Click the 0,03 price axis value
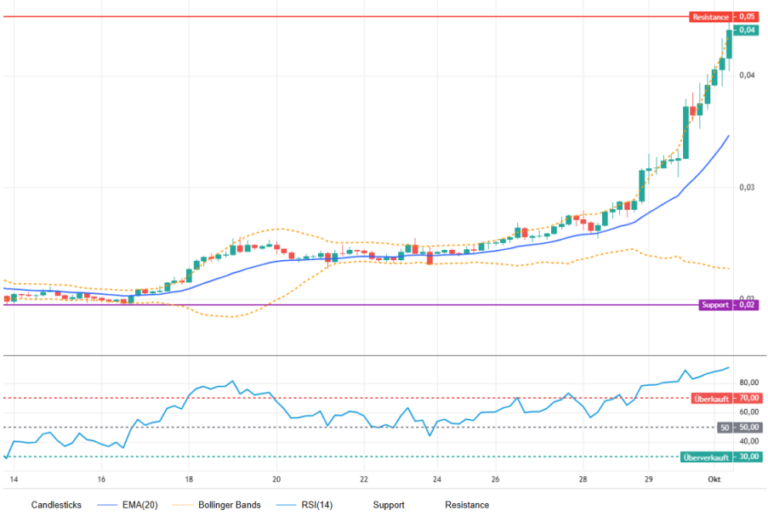 click(746, 188)
